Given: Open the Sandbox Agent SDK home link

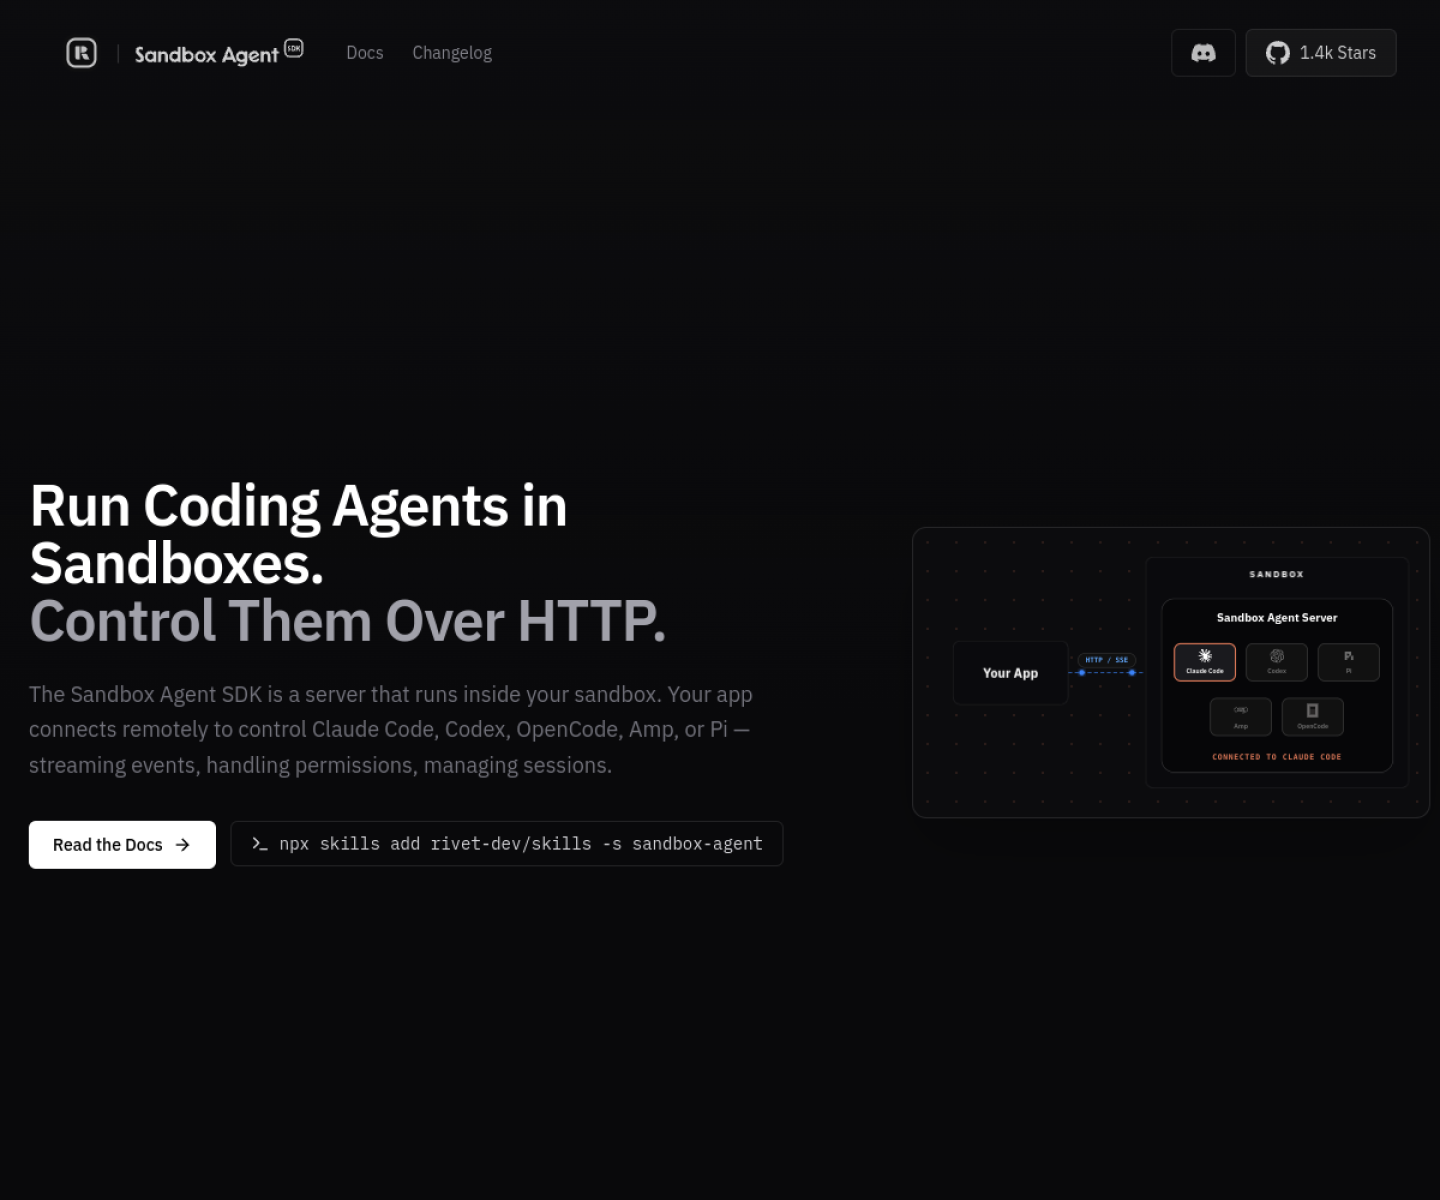Looking at the screenshot, I should (x=219, y=53).
